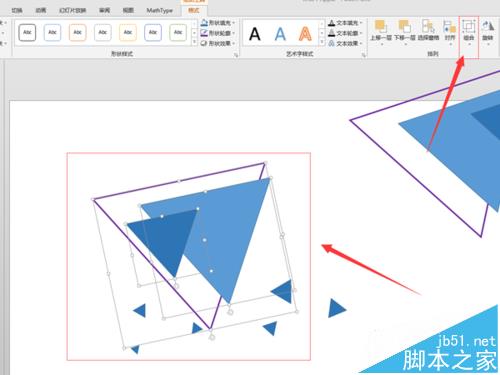Open the 形状样式 group dialog launcher
500x375 pixels.
pos(236,55)
